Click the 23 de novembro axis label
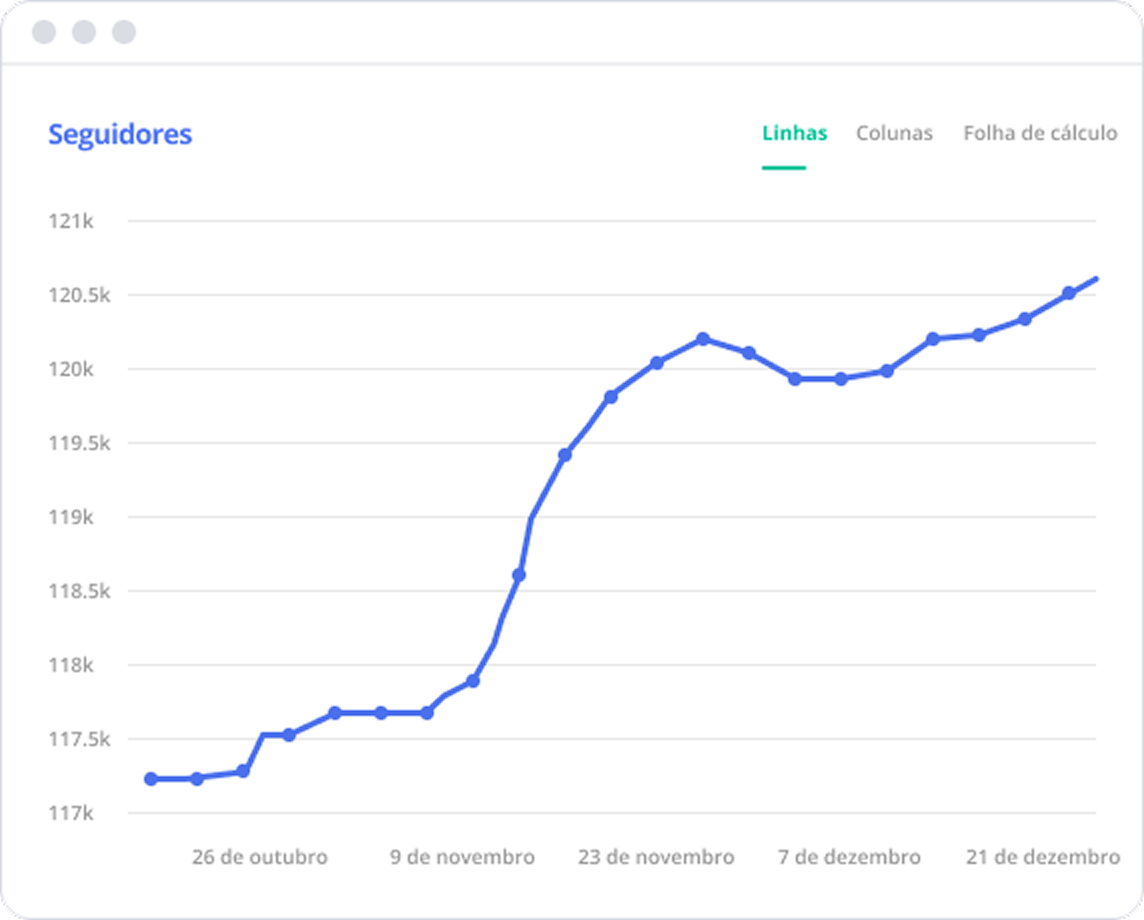This screenshot has height=920, width=1144. 656,857
